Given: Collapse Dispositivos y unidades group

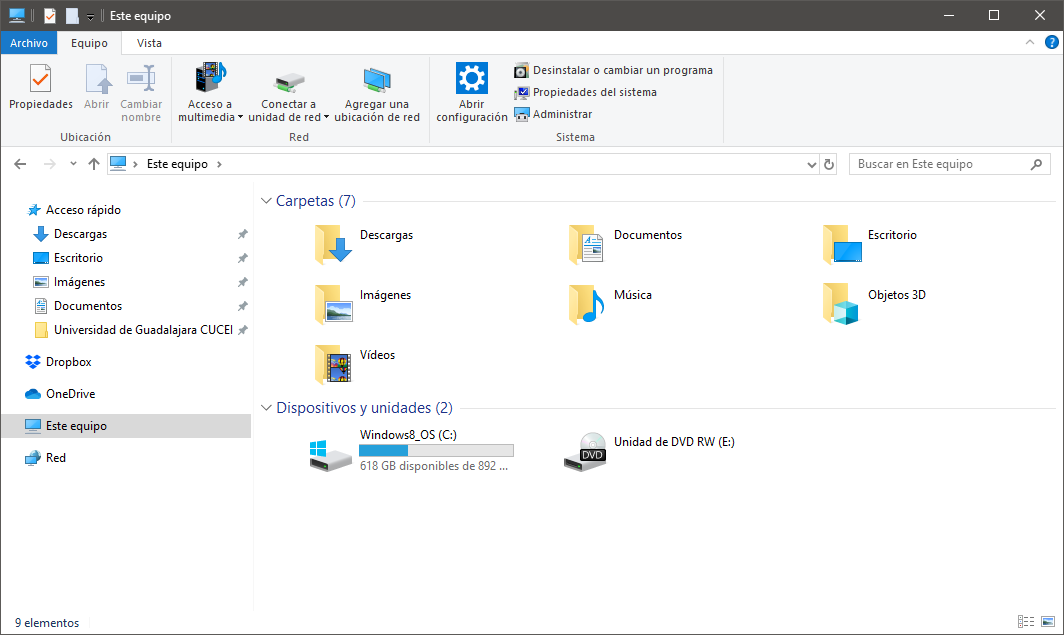Looking at the screenshot, I should (266, 408).
